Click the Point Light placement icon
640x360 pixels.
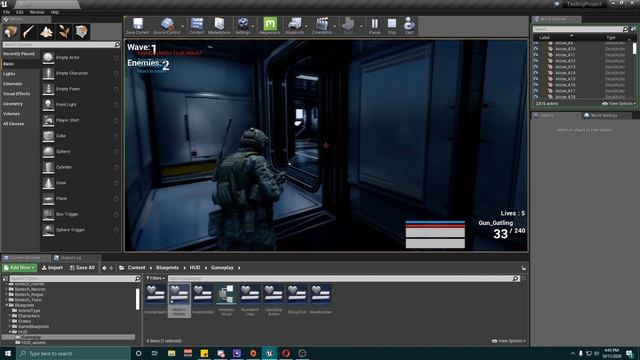(x=48, y=104)
